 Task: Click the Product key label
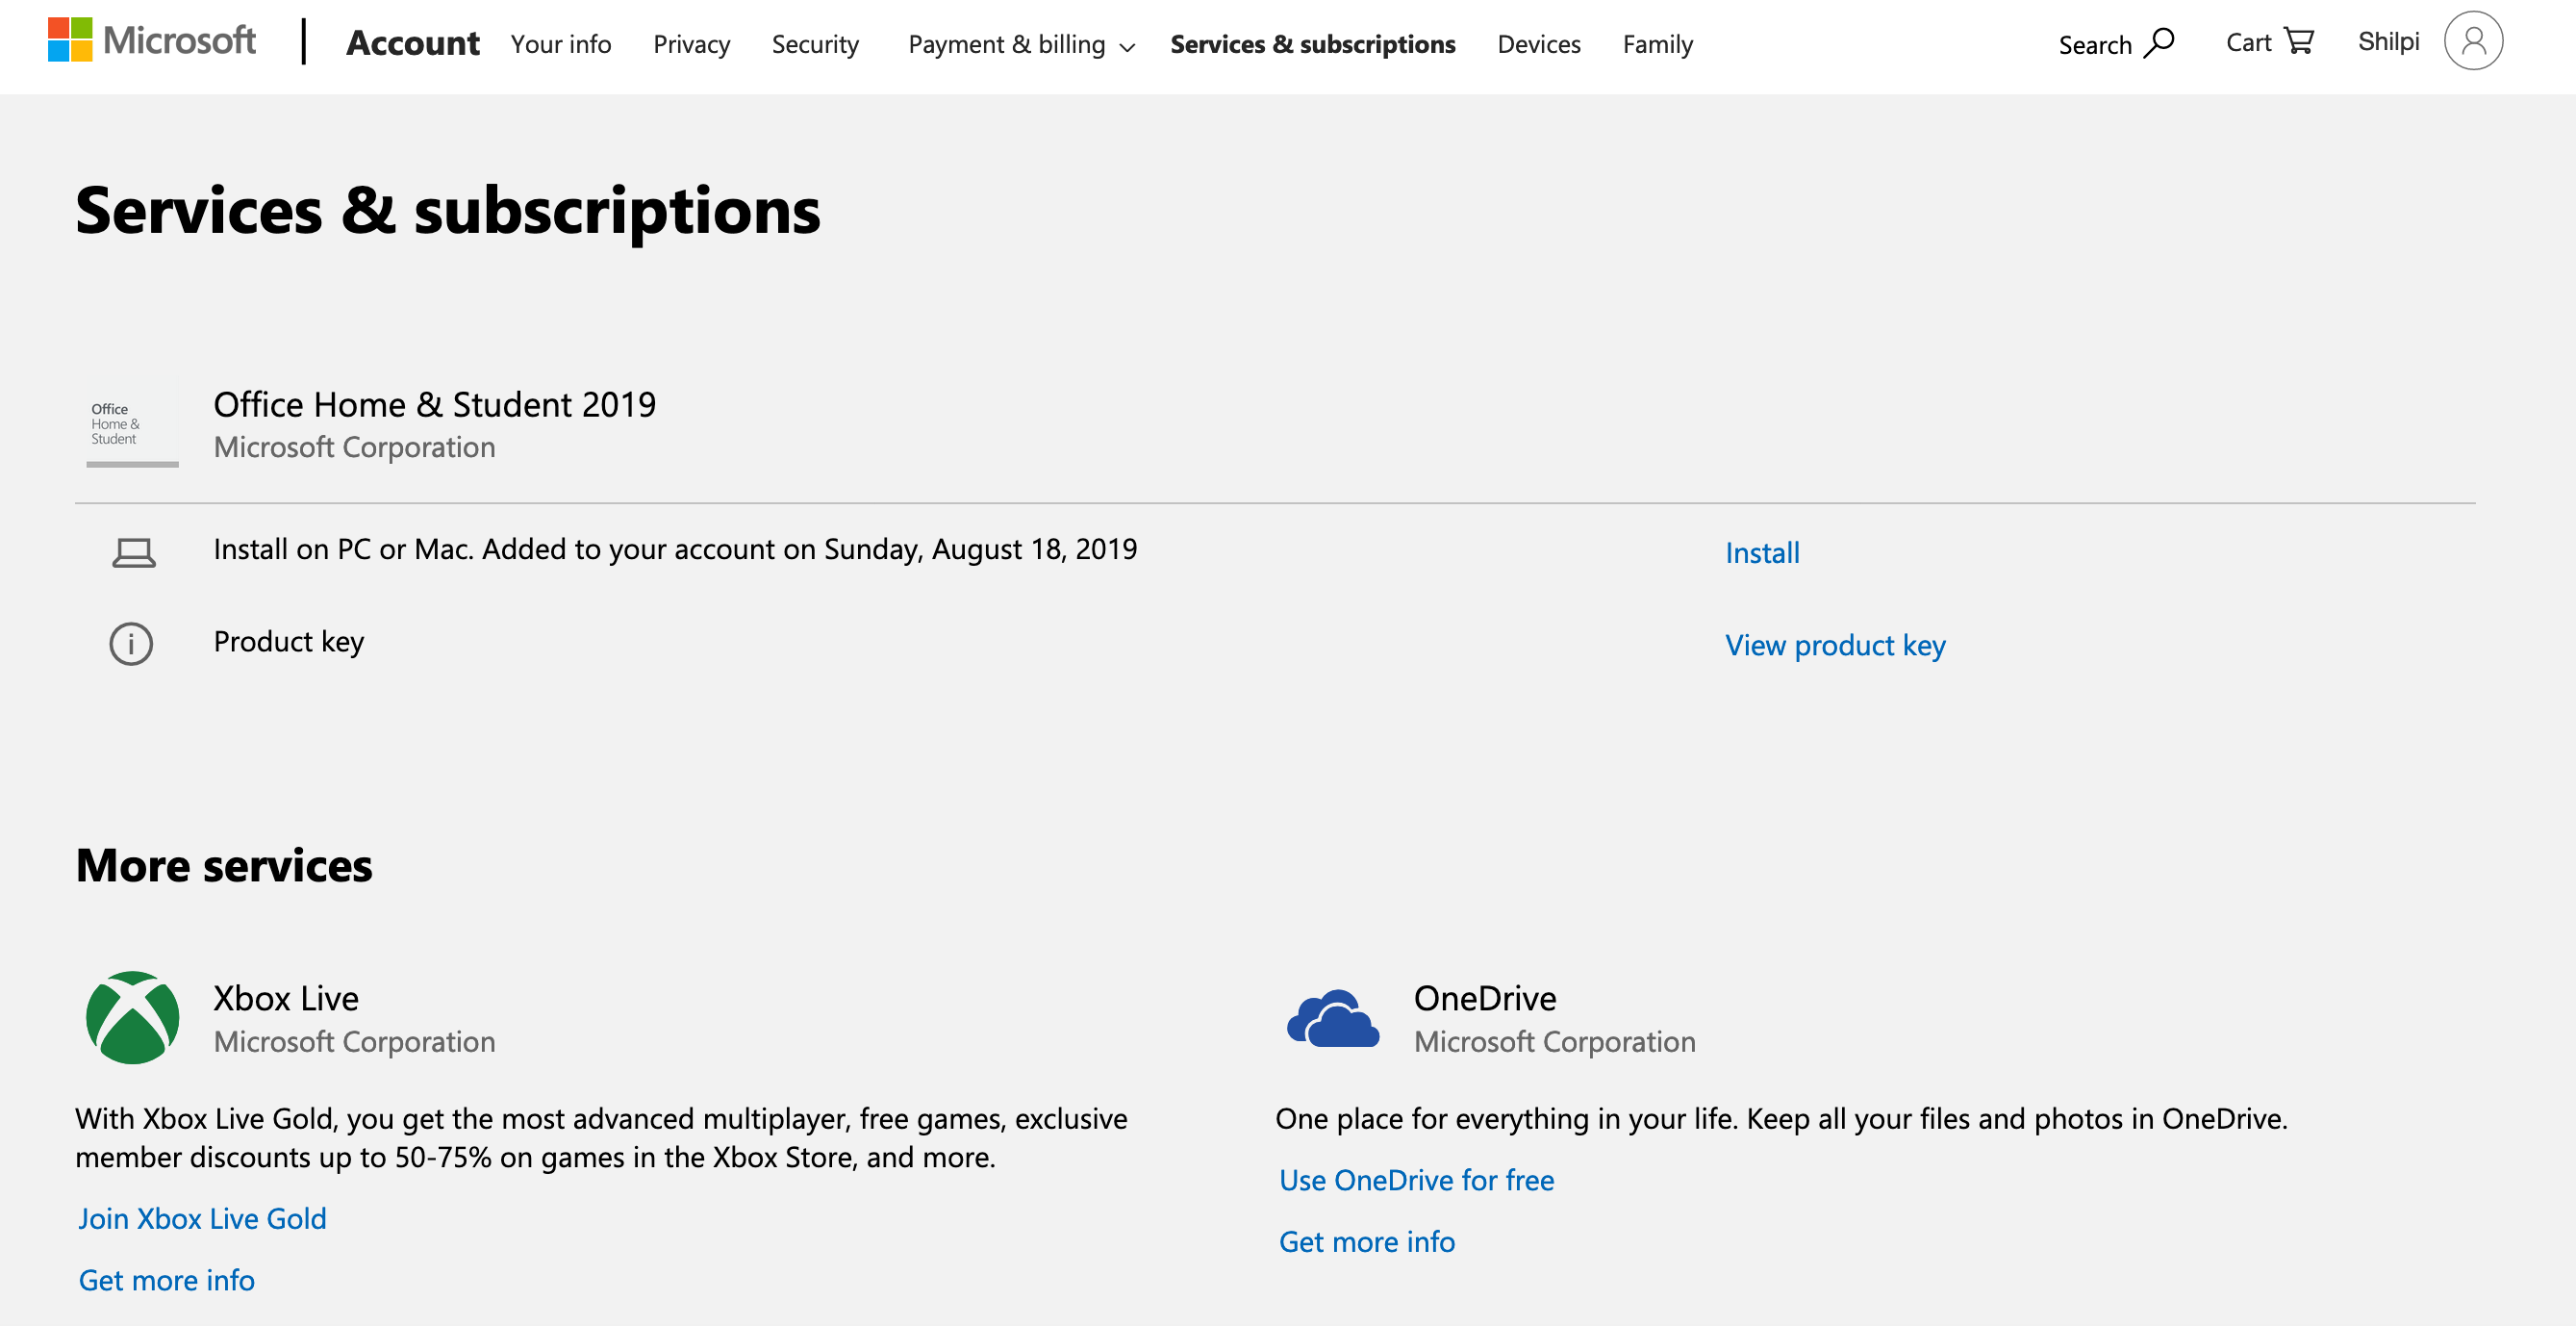289,642
